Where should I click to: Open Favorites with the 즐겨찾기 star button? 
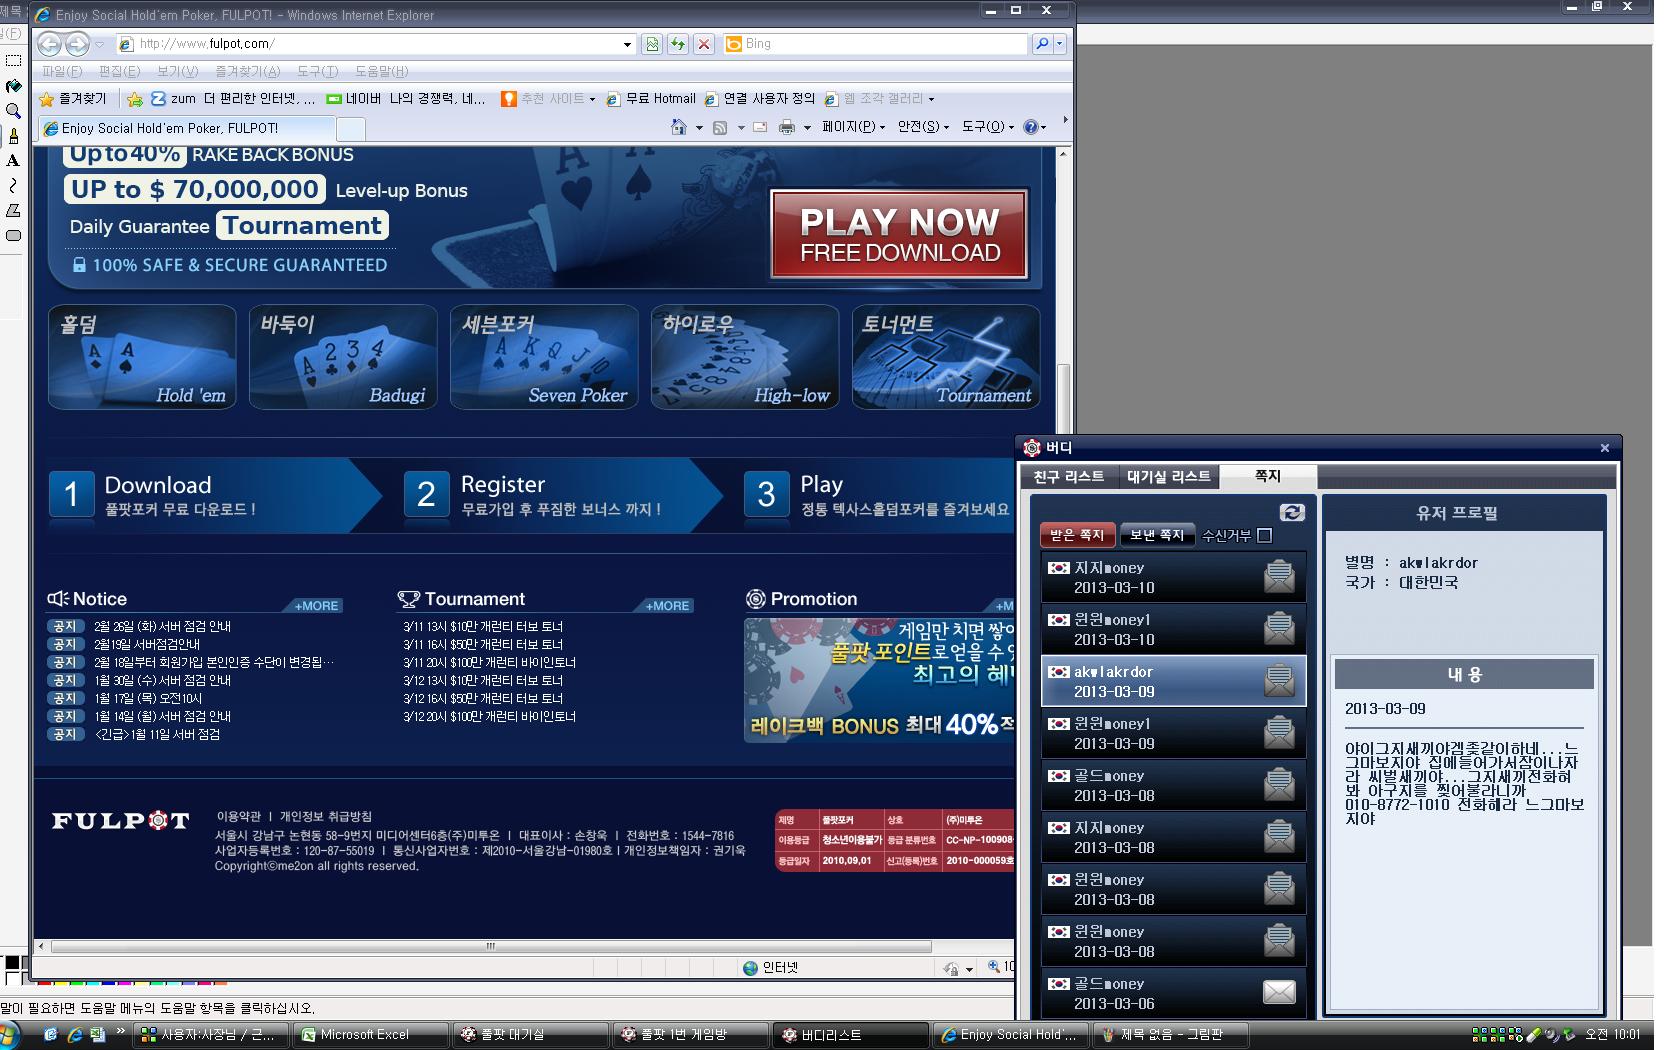pyautogui.click(x=73, y=99)
